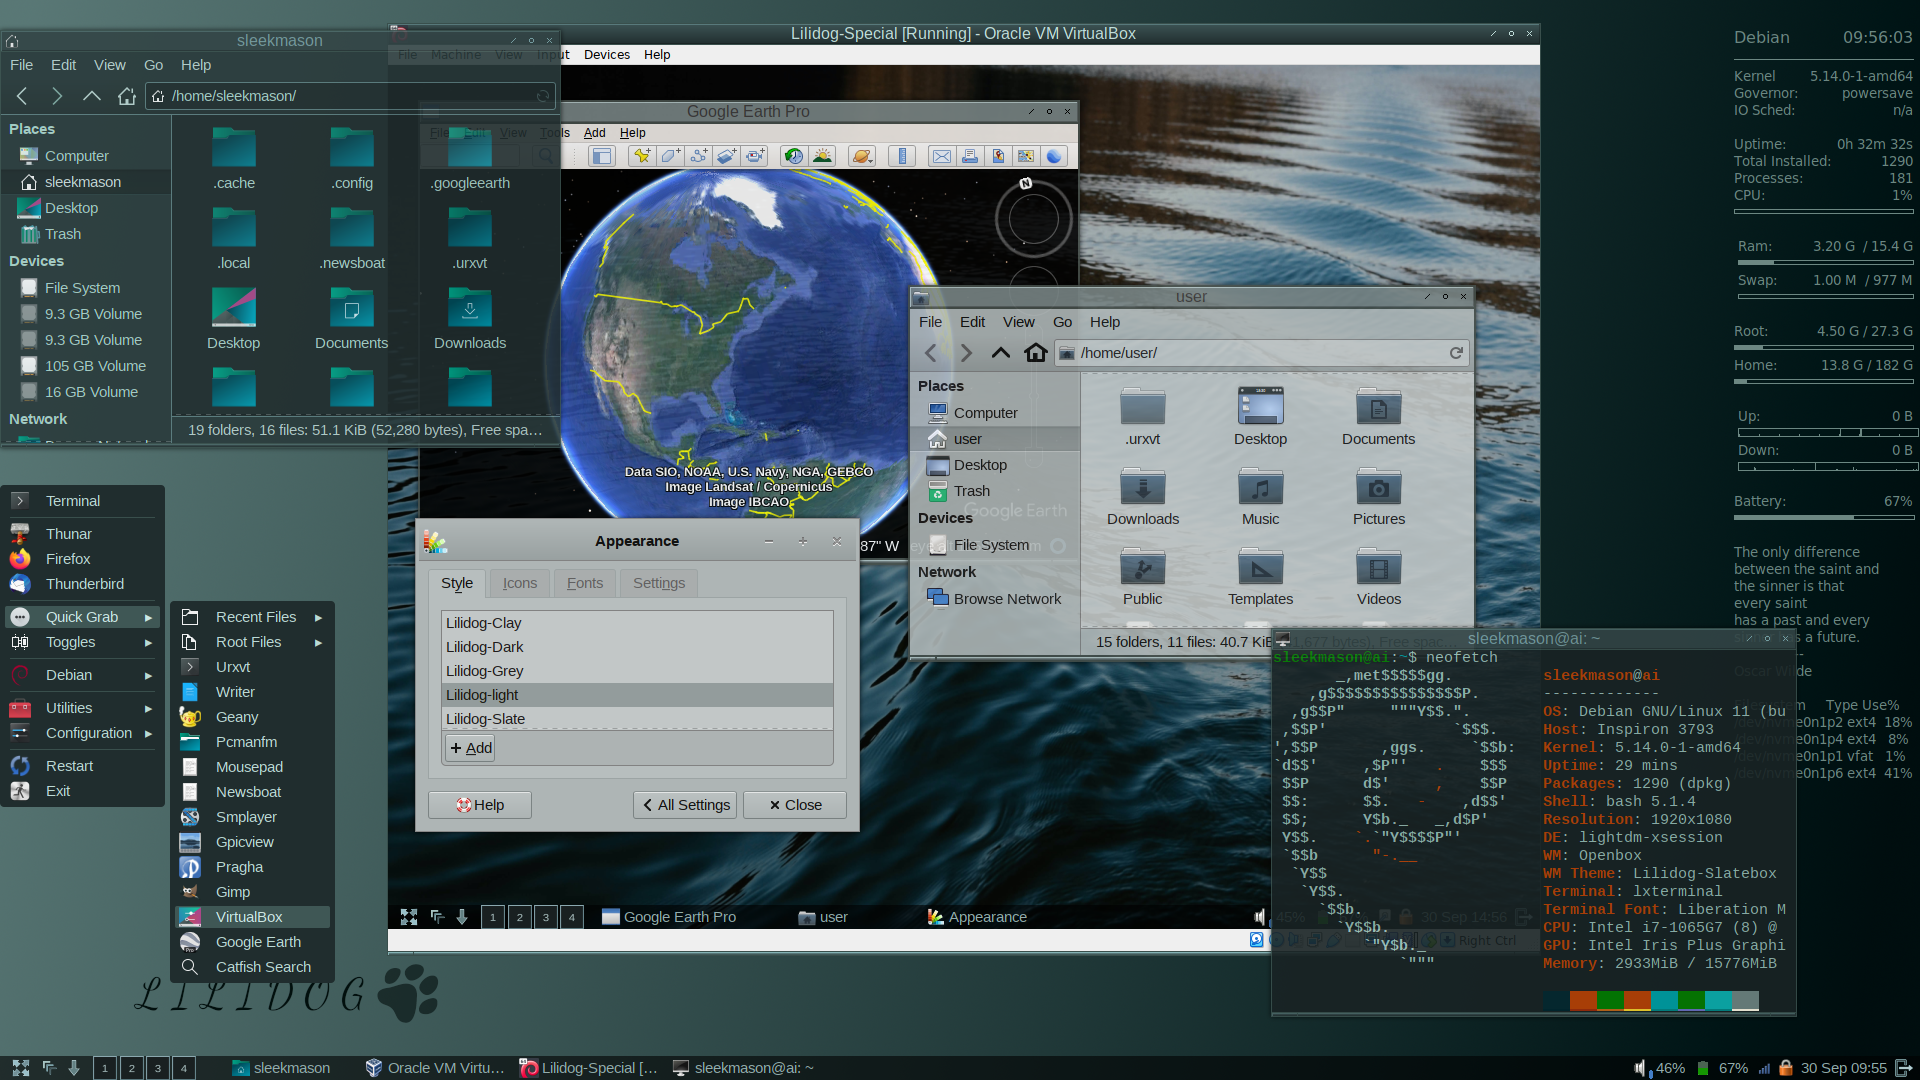The width and height of the screenshot is (1920, 1080).
Task: Click the View in Google Maps icon
Action: [1026, 156]
